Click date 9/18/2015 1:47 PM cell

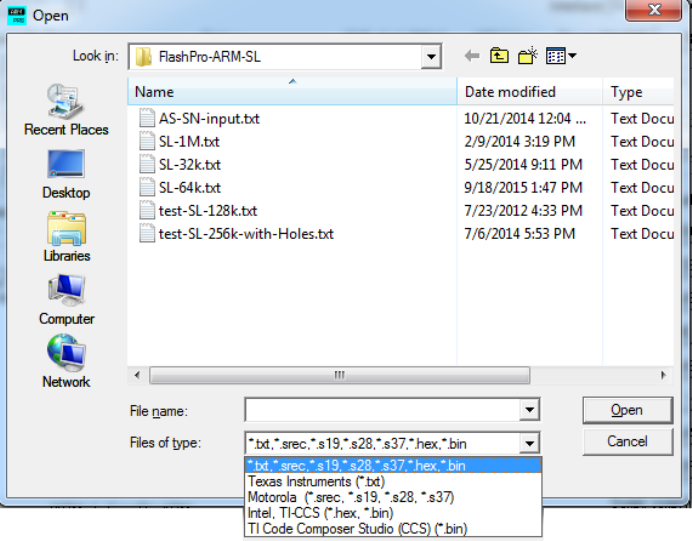point(523,188)
